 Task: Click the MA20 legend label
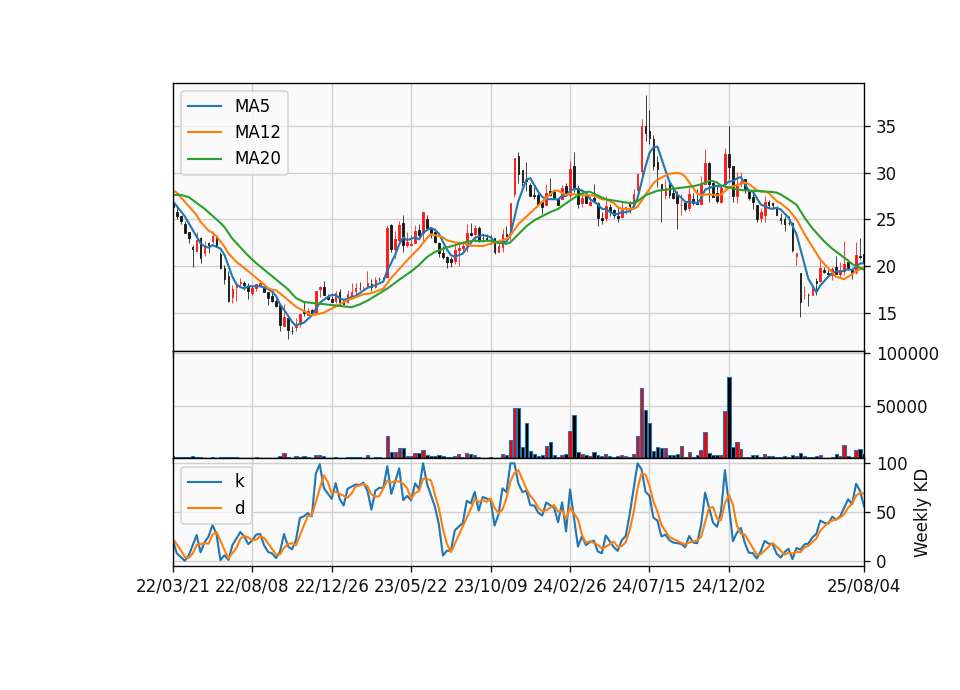[x=257, y=159]
